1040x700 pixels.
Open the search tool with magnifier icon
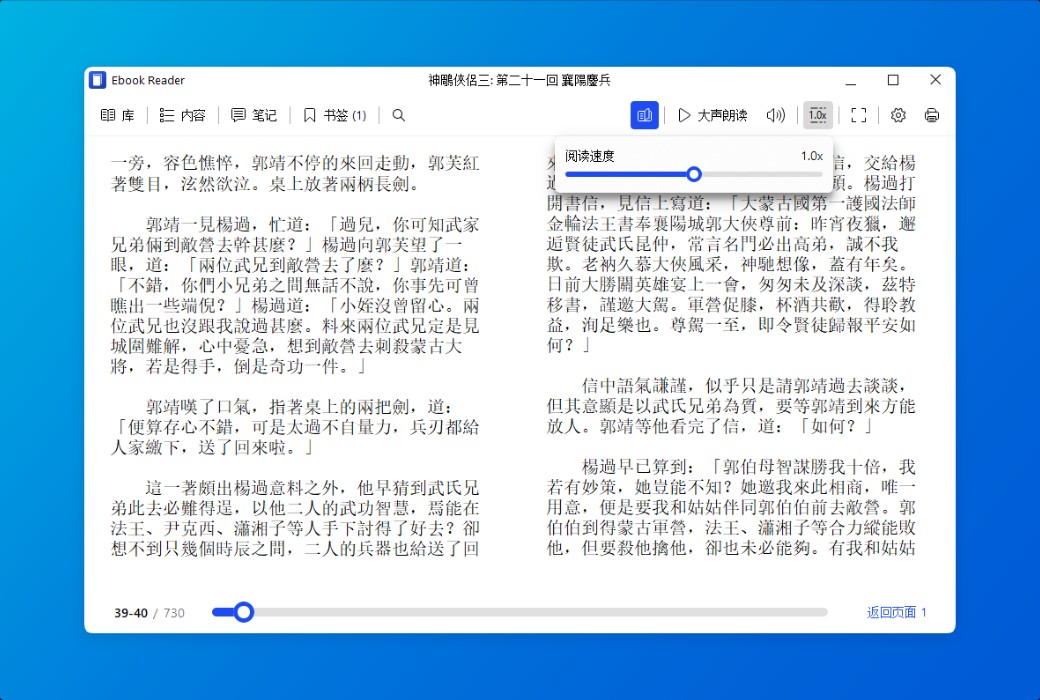click(398, 115)
